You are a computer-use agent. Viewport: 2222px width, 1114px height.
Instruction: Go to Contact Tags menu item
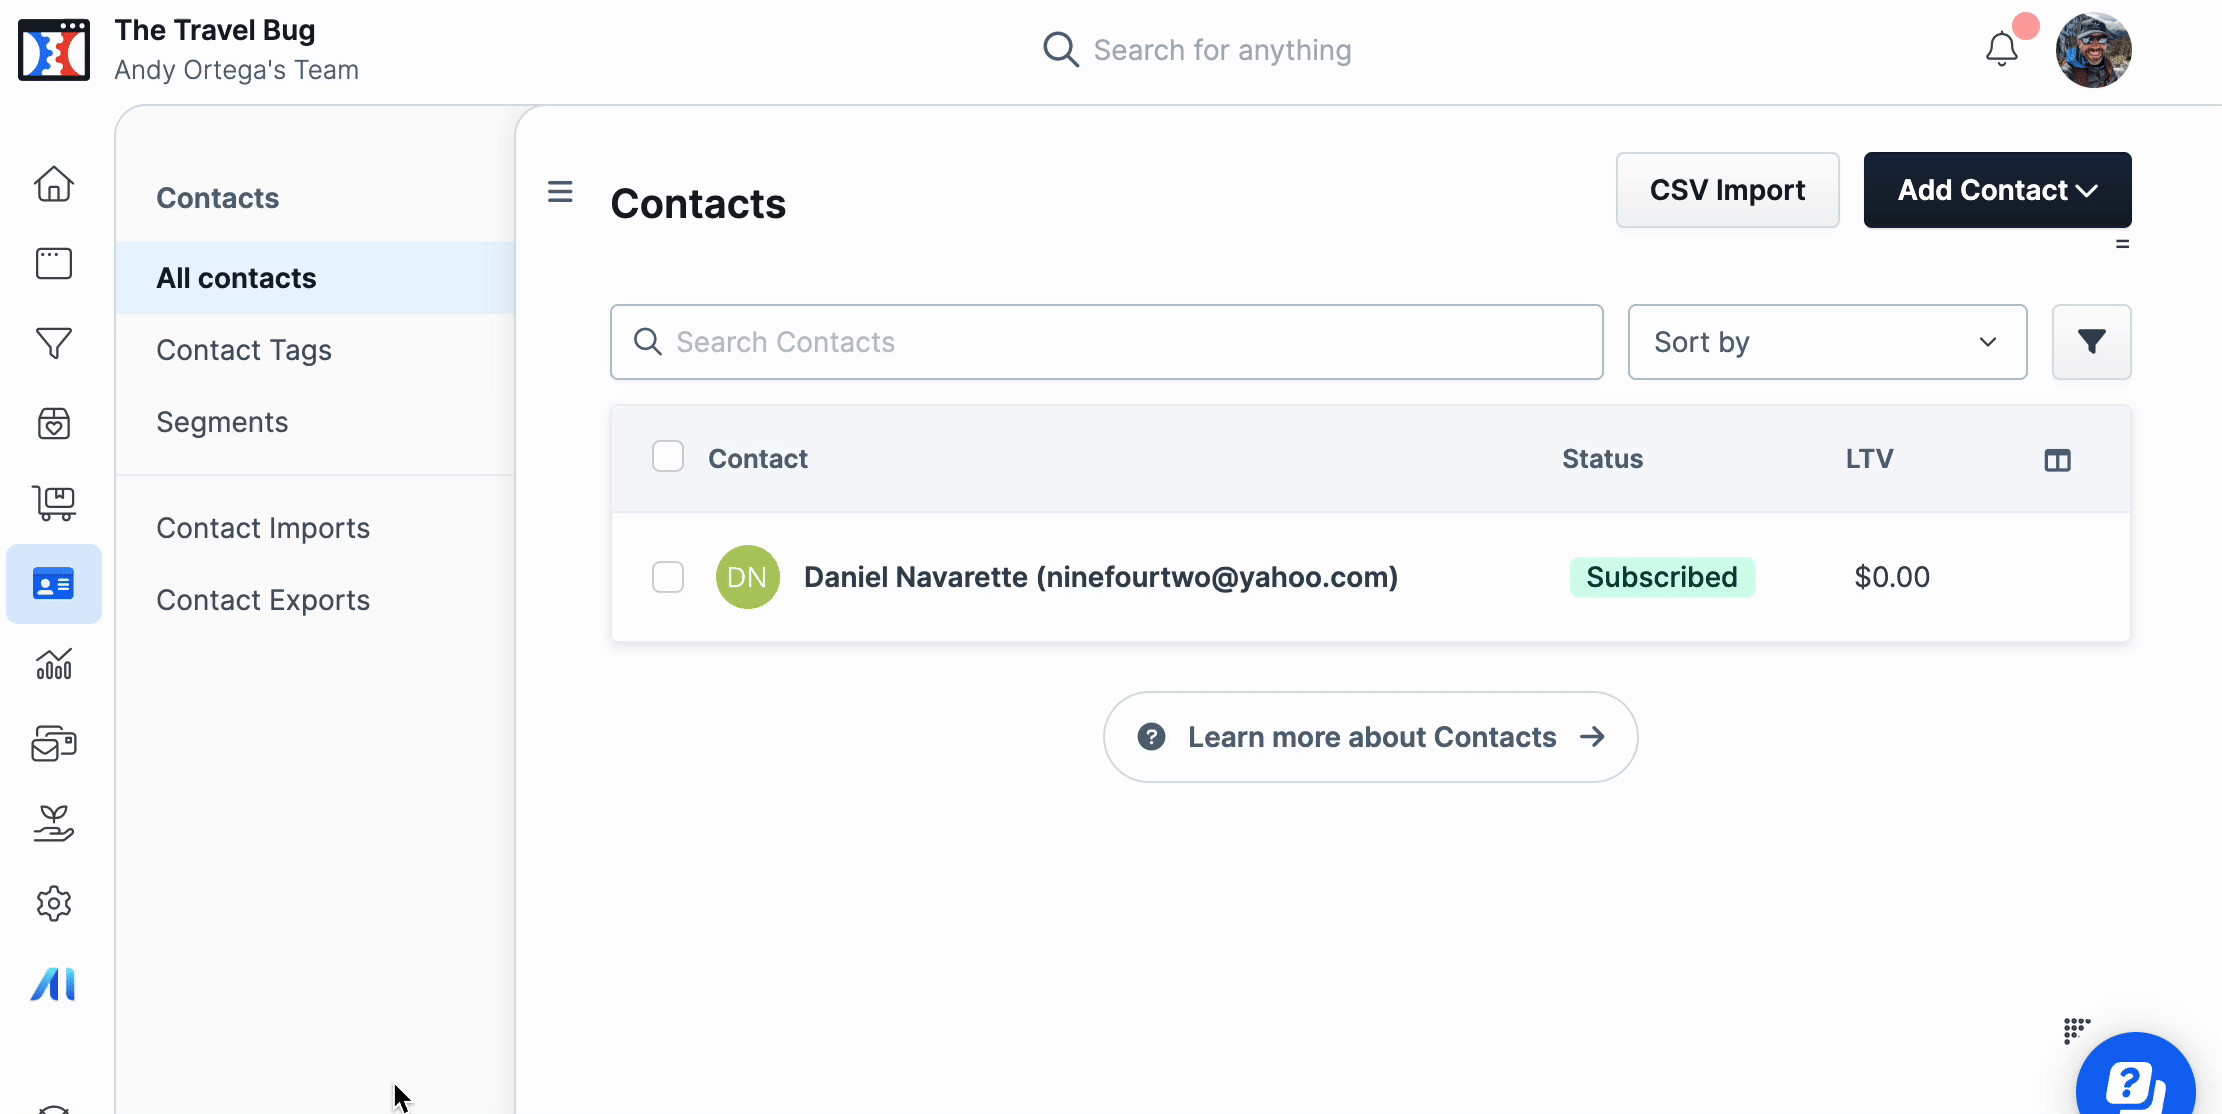(244, 350)
